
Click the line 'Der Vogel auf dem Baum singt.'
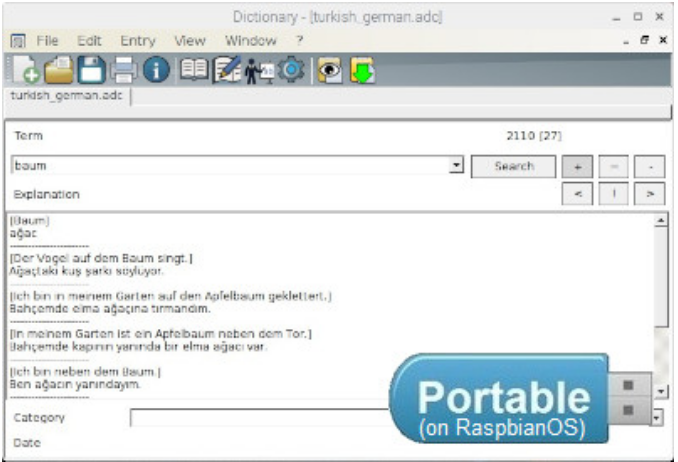click(x=101, y=258)
